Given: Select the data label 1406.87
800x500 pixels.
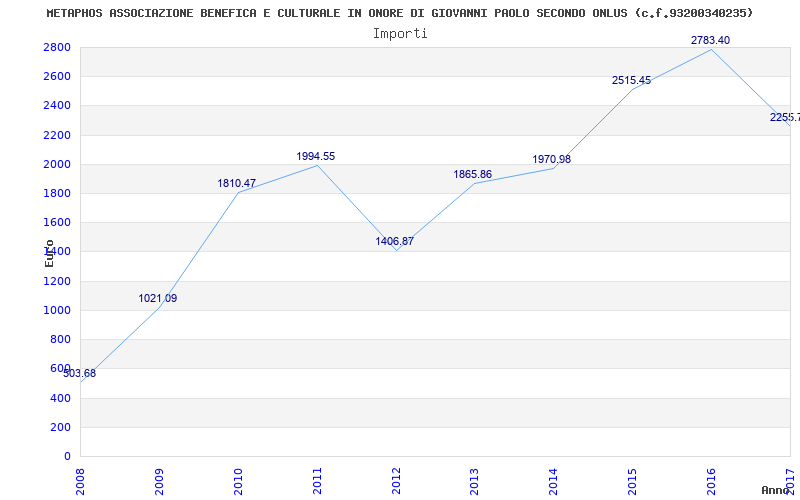Looking at the screenshot, I should click(394, 241).
